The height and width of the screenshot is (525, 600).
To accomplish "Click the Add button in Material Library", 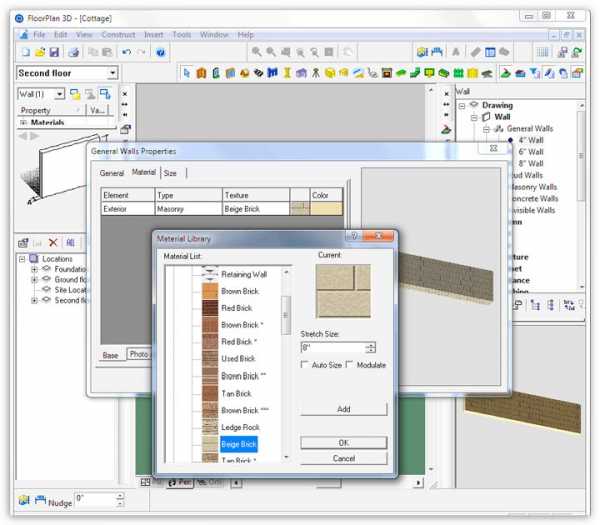I will coord(344,409).
